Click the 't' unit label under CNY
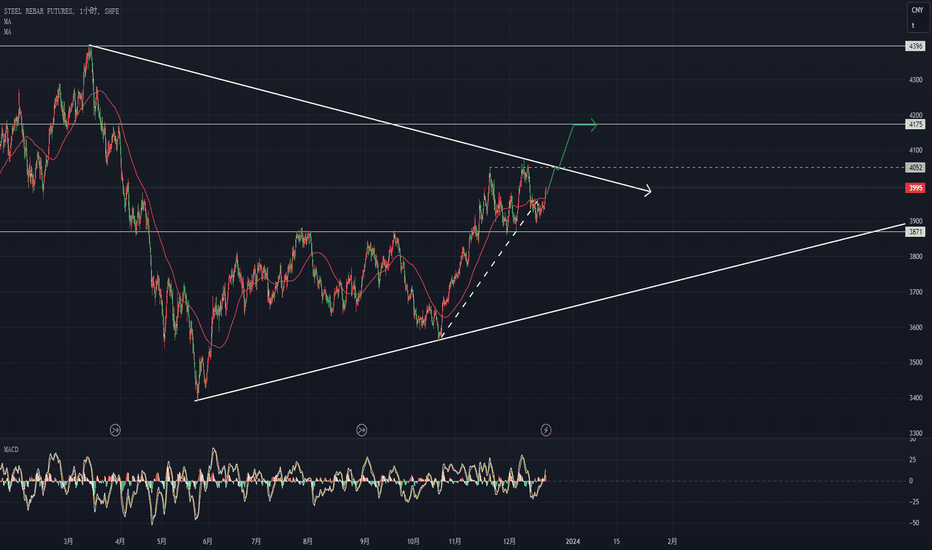This screenshot has width=932, height=550. click(913, 26)
